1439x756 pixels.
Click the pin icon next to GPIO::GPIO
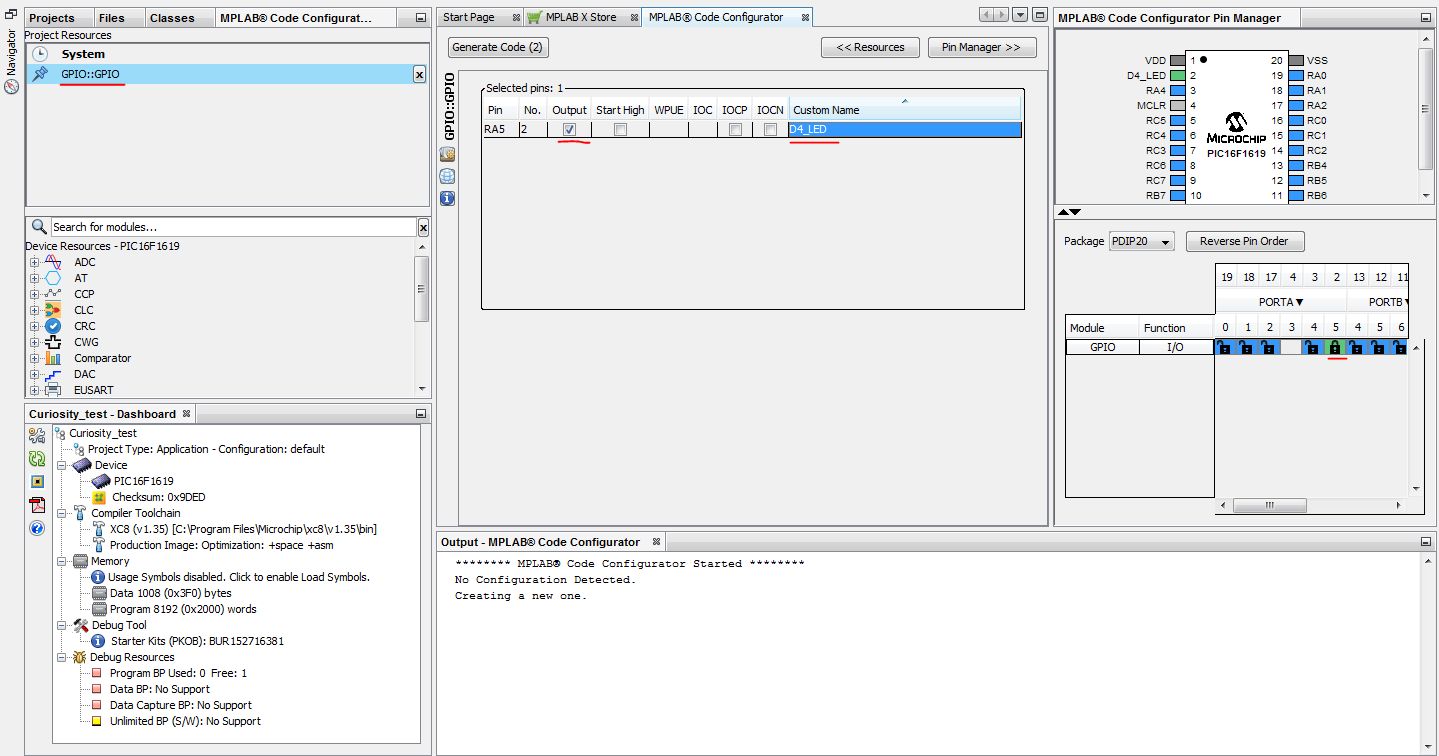tap(40, 74)
